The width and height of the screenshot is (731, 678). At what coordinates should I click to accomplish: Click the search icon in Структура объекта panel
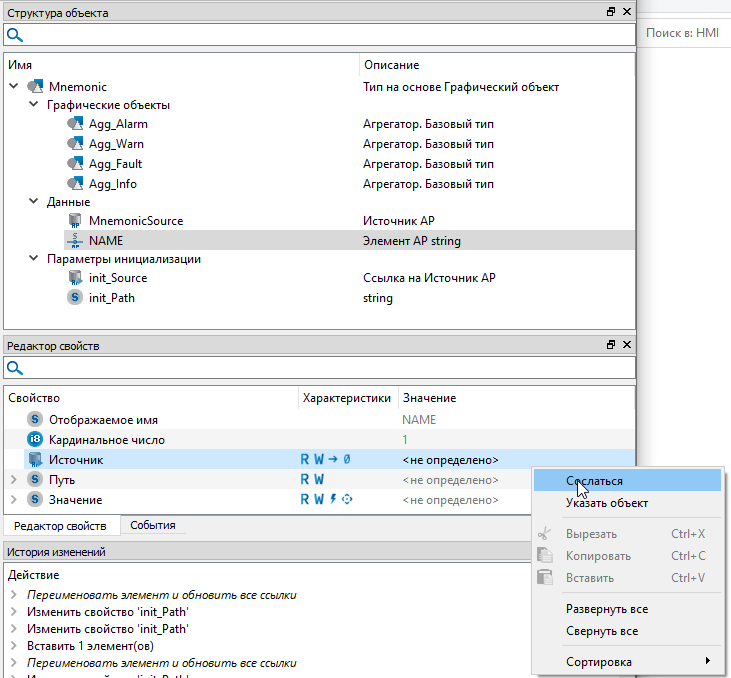pos(15,35)
